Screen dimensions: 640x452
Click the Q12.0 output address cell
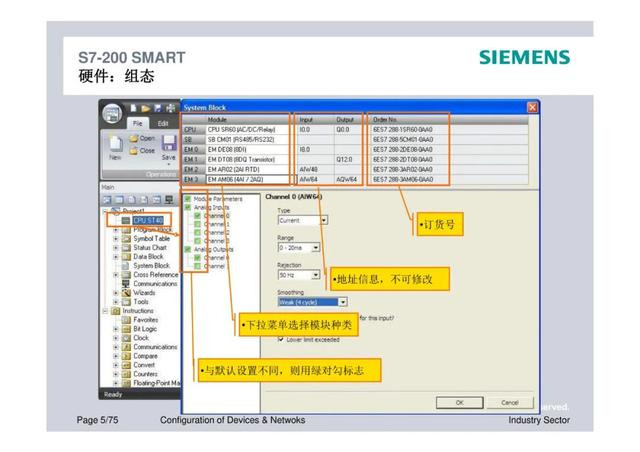[x=348, y=160]
